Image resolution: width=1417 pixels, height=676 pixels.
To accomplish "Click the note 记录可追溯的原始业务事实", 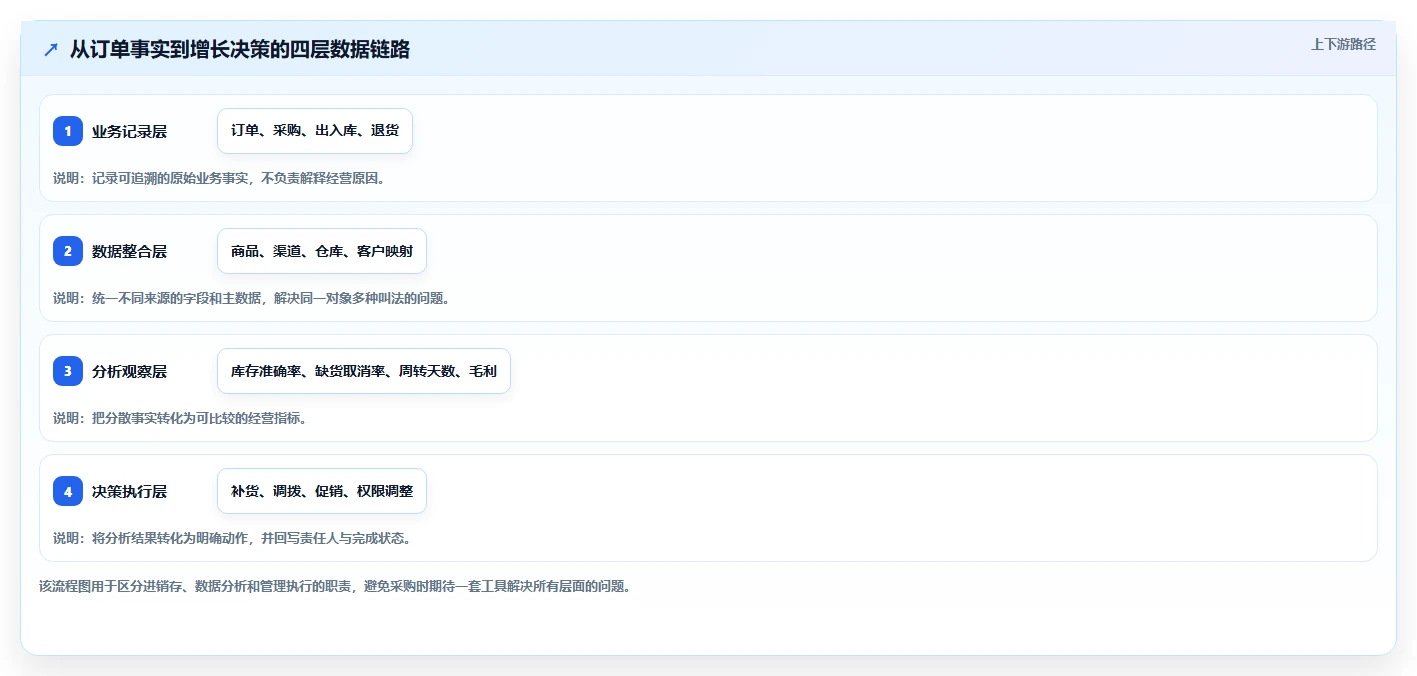I will coord(172,178).
